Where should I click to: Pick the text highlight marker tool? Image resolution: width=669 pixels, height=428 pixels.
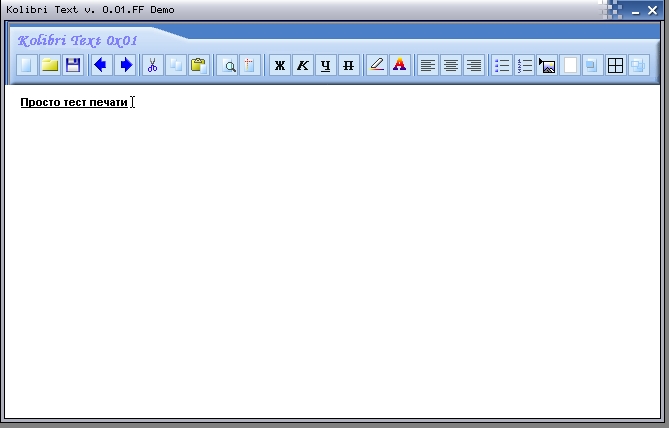point(377,65)
